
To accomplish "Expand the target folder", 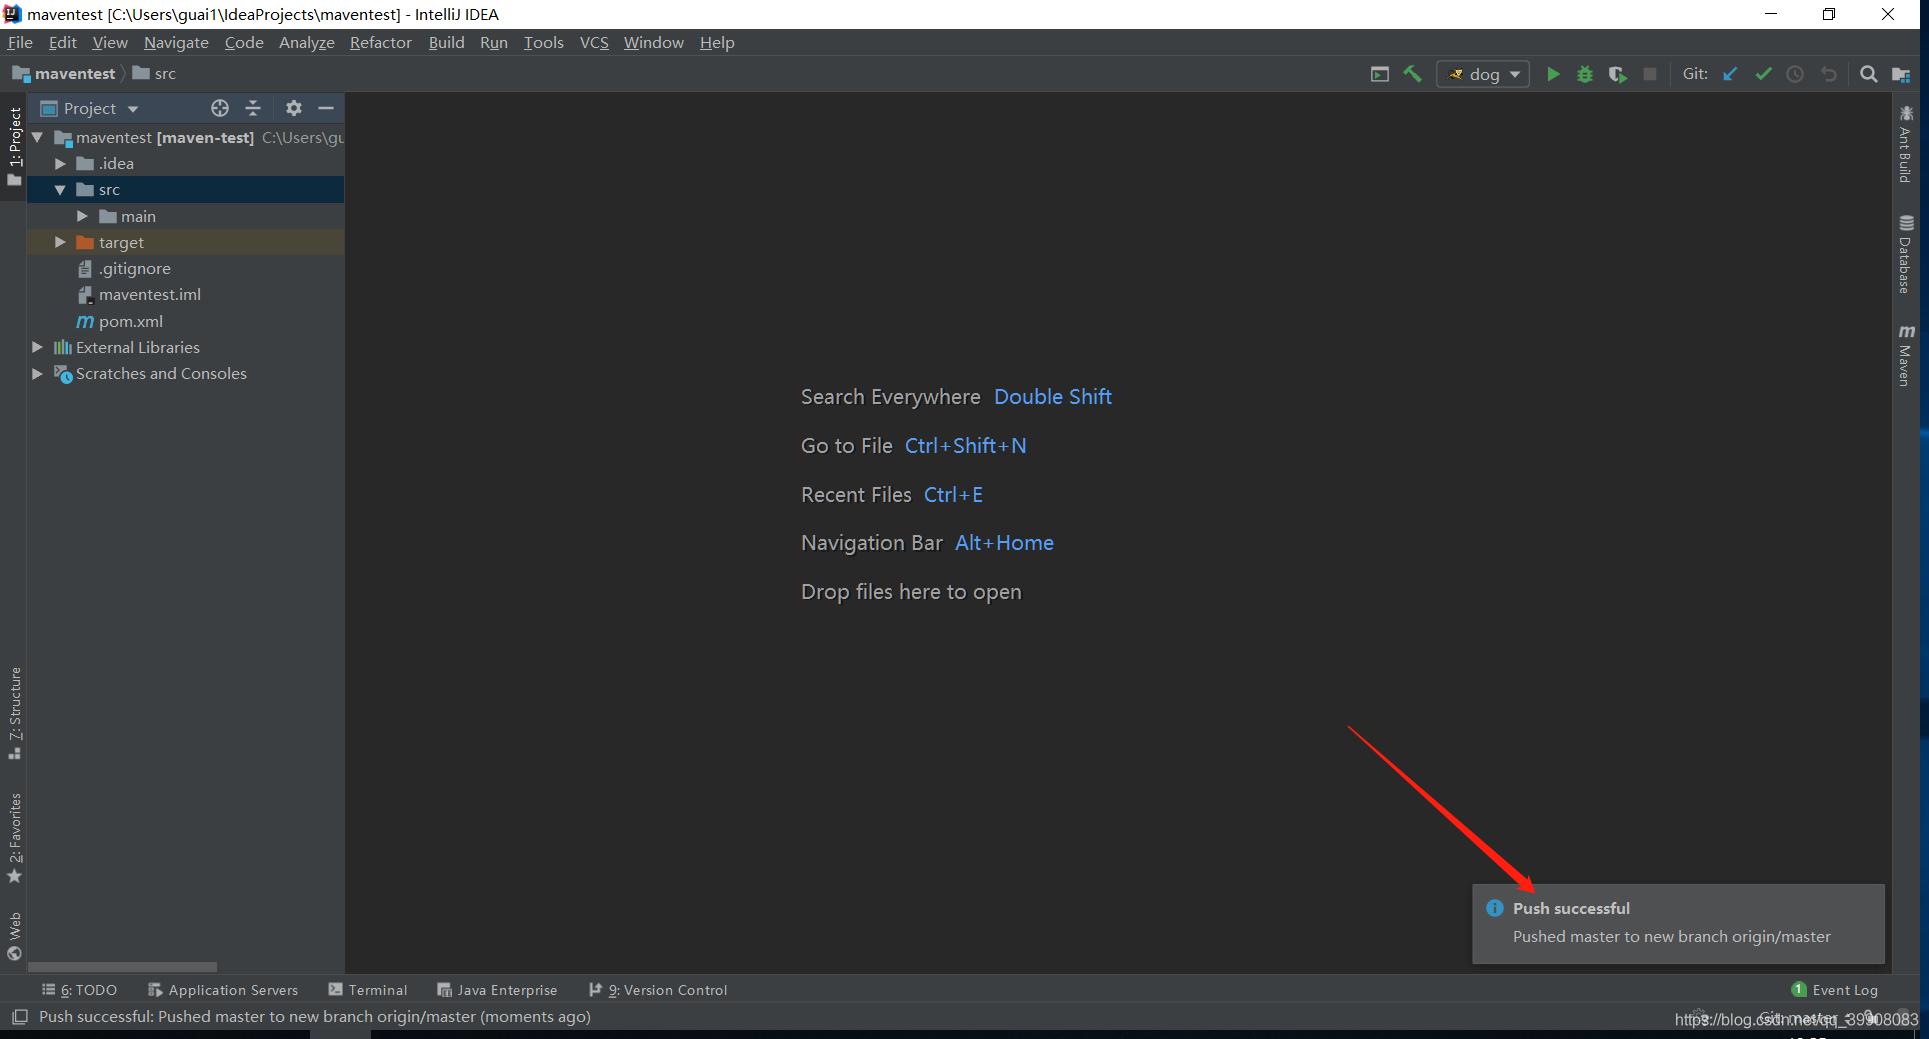I will tap(60, 242).
